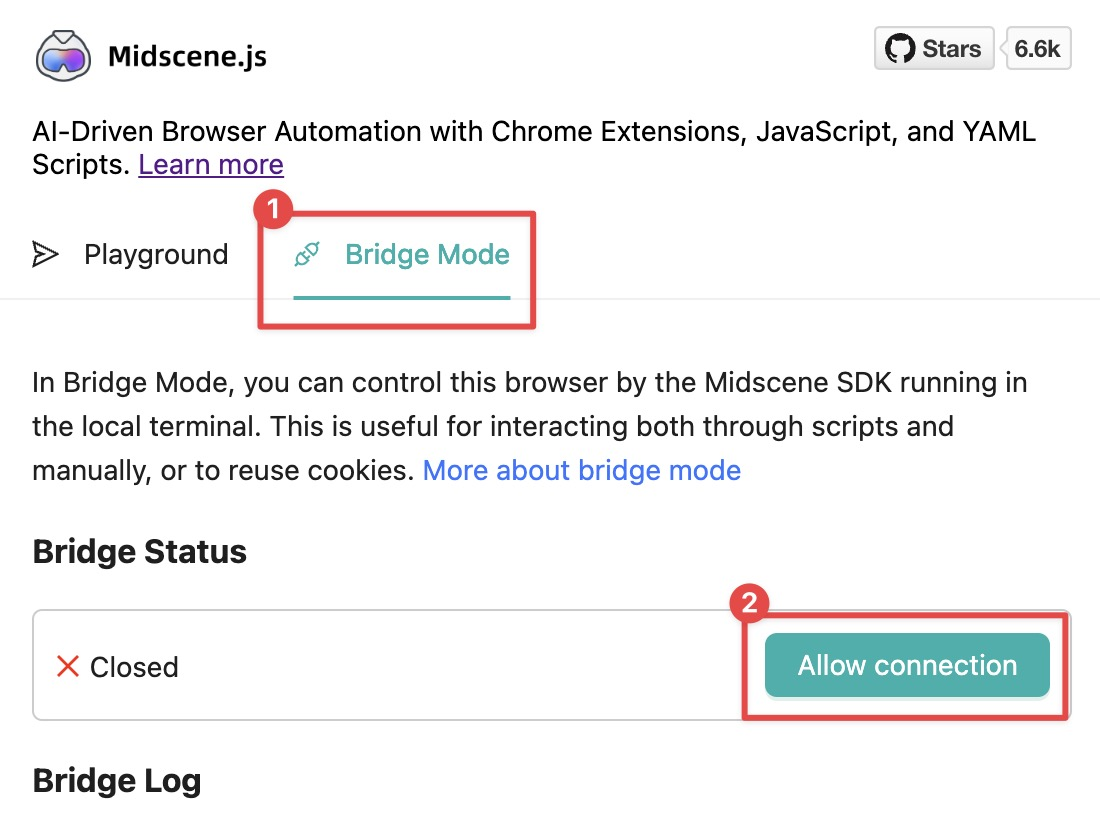Click the Bridge Mode plug icon
1100x838 pixels.
pos(307,255)
